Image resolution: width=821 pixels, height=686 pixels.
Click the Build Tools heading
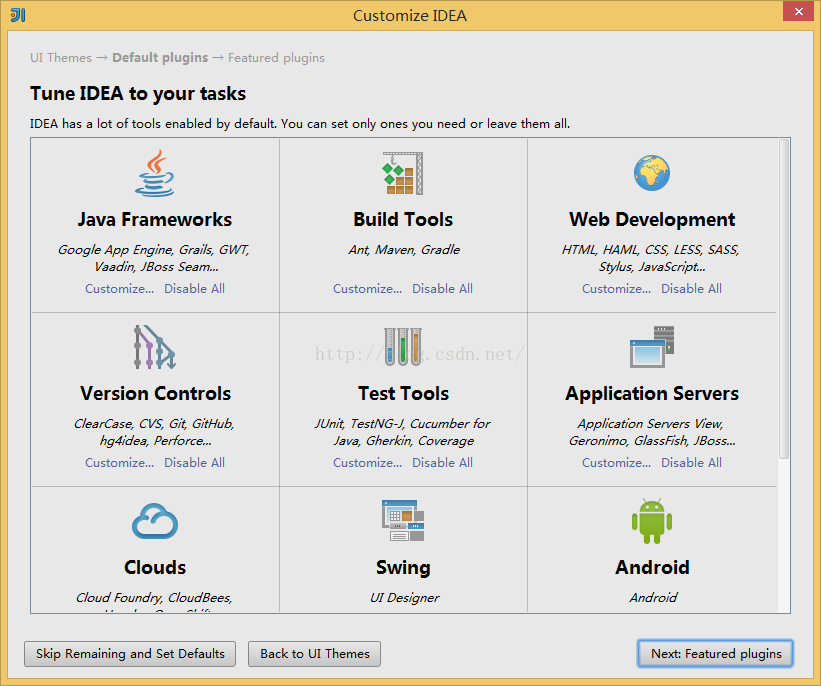click(x=403, y=219)
